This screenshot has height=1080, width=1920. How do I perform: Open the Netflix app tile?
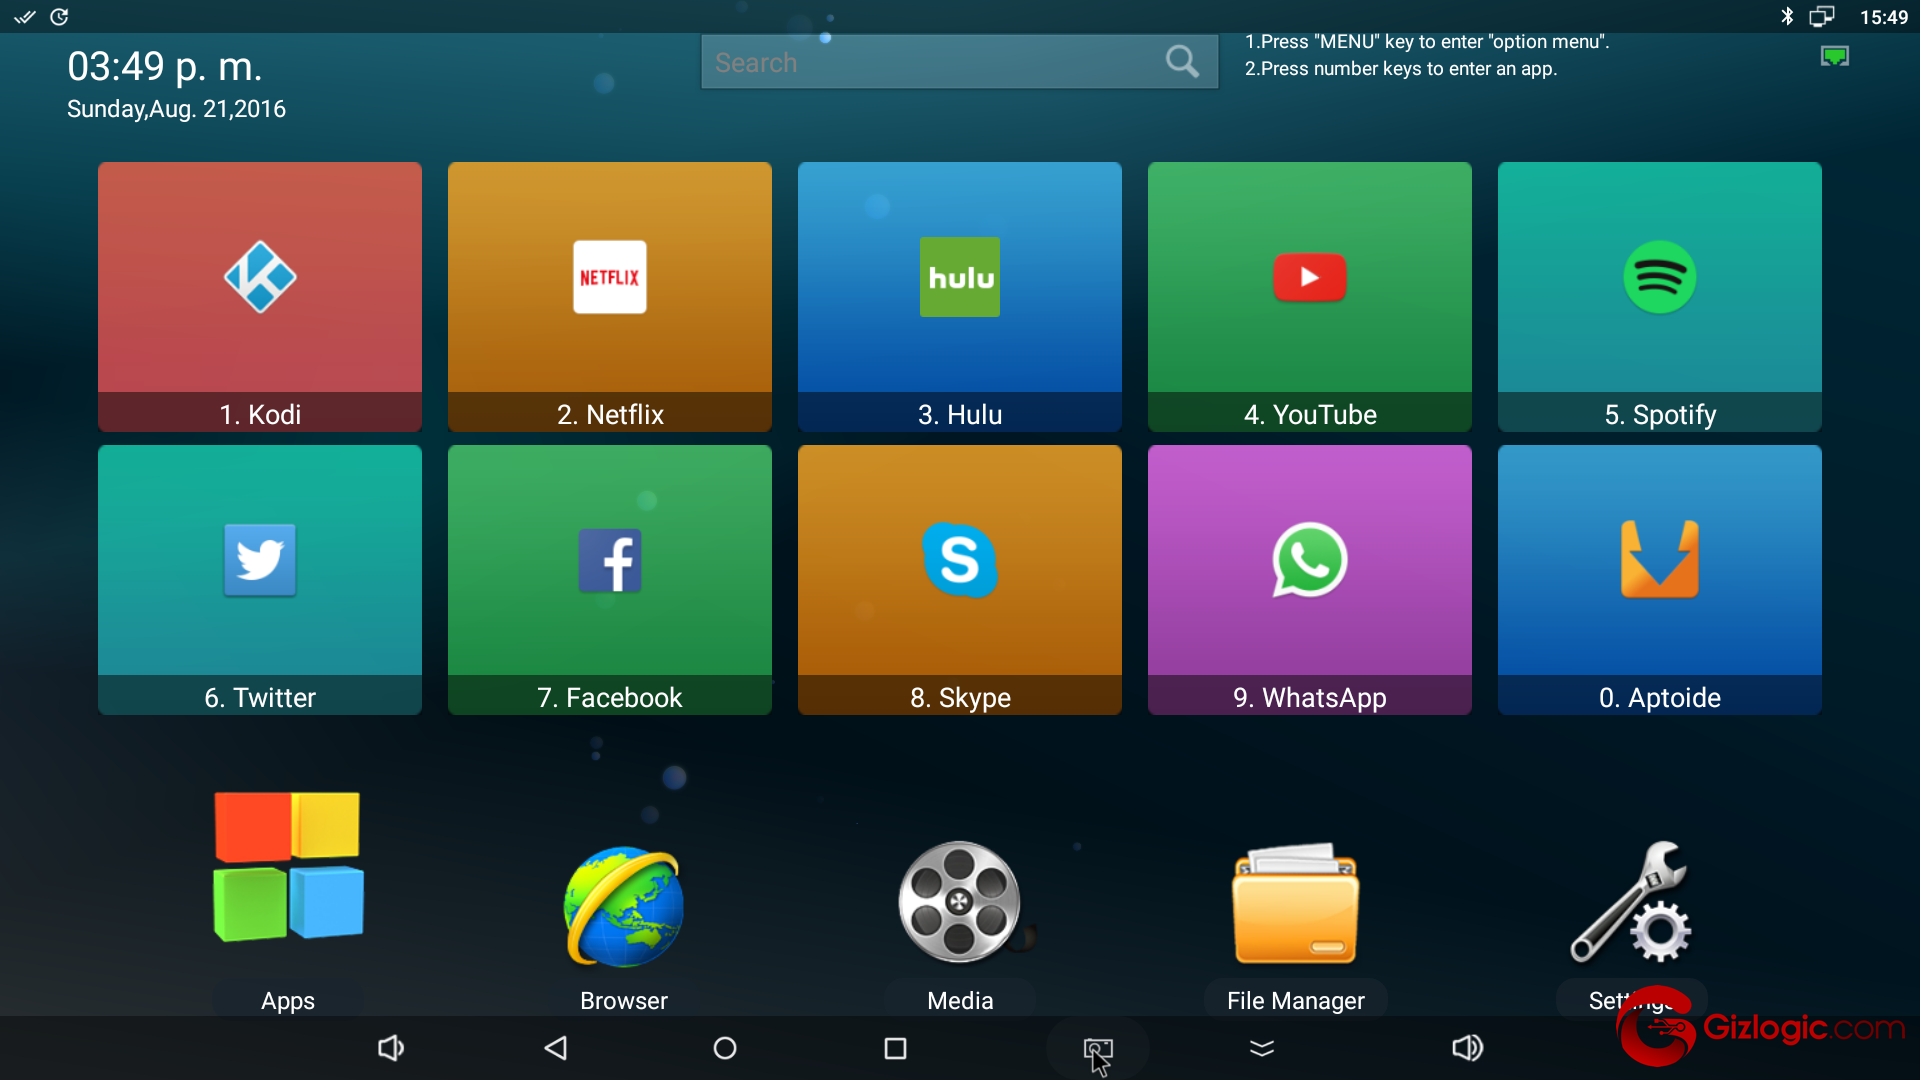(610, 296)
